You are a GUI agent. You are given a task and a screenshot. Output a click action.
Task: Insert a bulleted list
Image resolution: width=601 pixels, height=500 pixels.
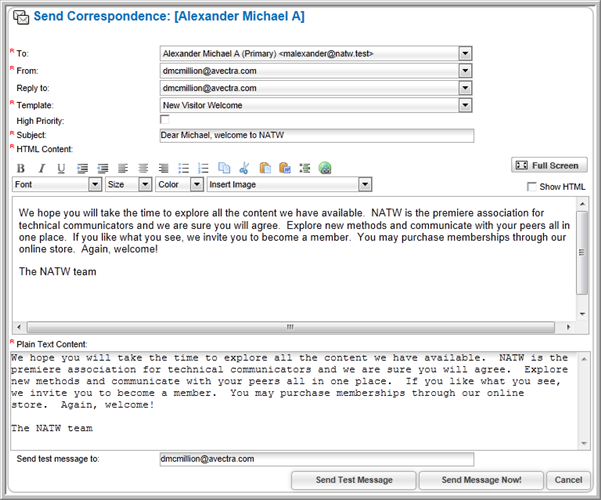184,168
